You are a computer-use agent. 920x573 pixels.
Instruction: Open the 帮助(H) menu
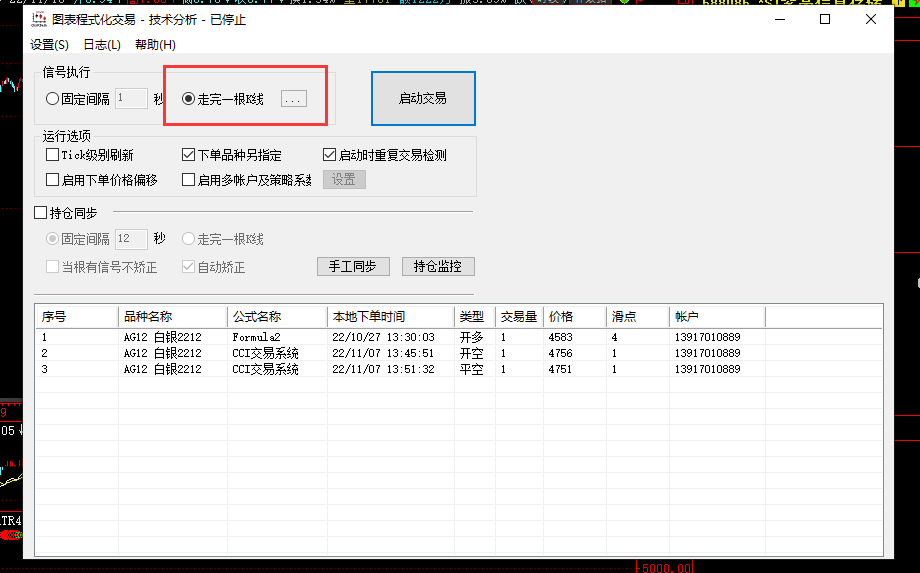[154, 45]
